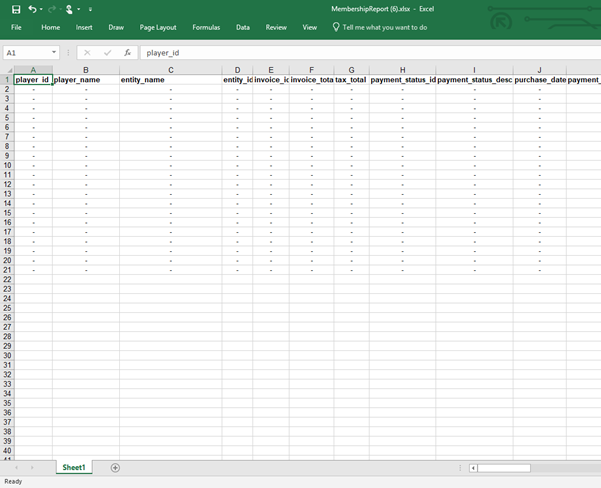Click the Enter checkmark in formula bar
This screenshot has height=488, width=601.
click(107, 52)
